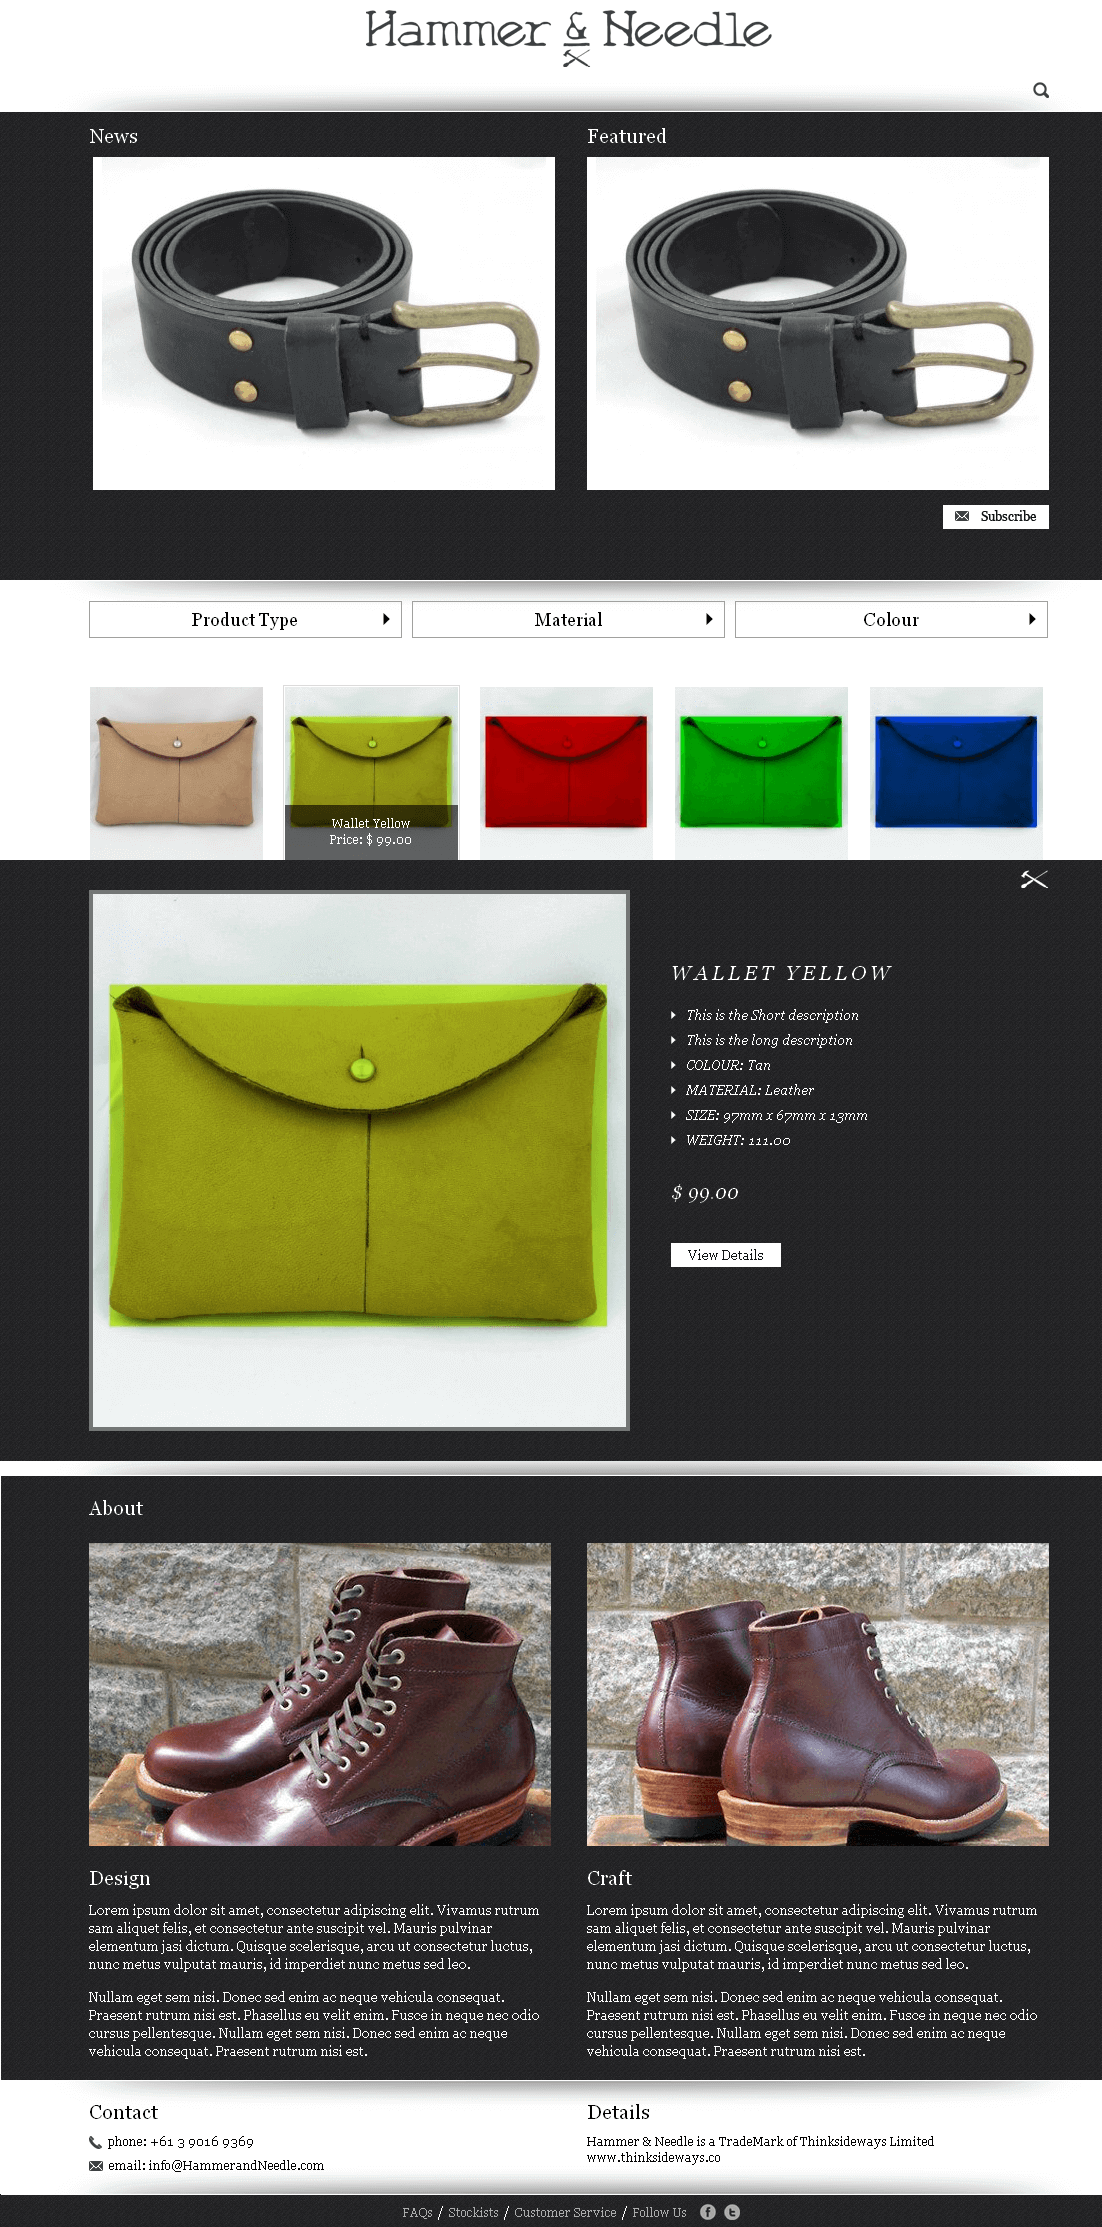
Task: Click the phone number +61 3 9016 9369
Action: pos(202,2141)
